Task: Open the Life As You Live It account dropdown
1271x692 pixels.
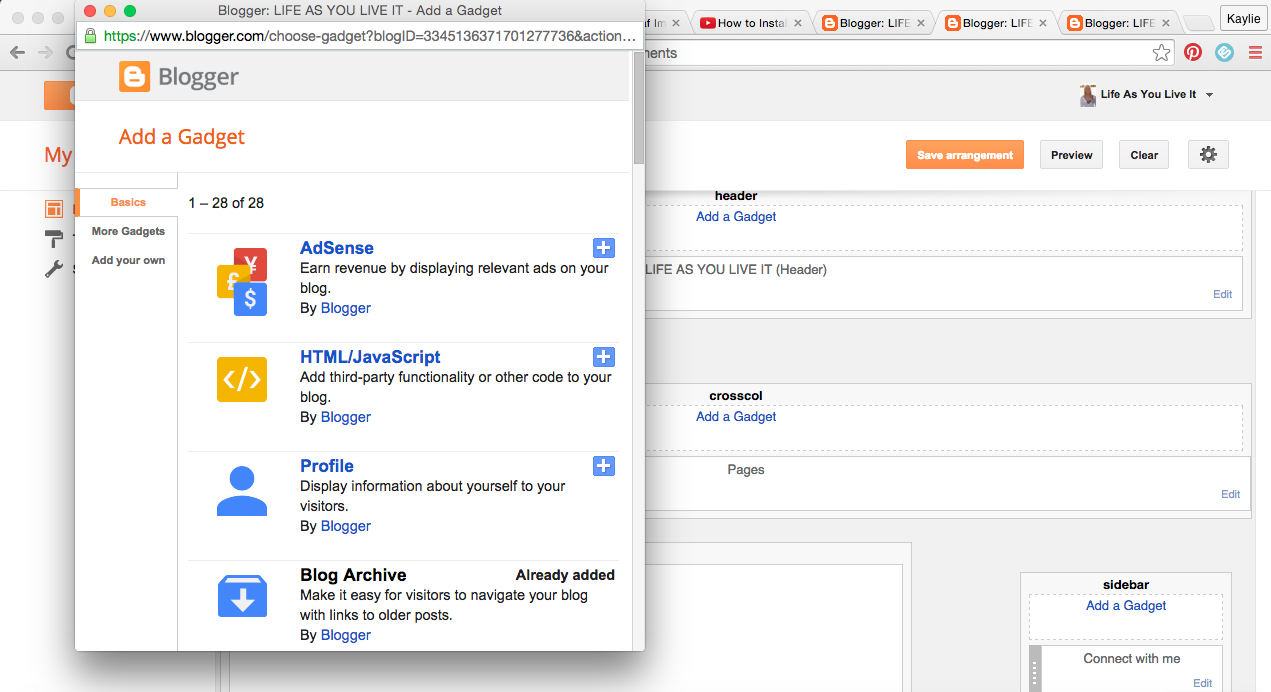Action: 1209,95
